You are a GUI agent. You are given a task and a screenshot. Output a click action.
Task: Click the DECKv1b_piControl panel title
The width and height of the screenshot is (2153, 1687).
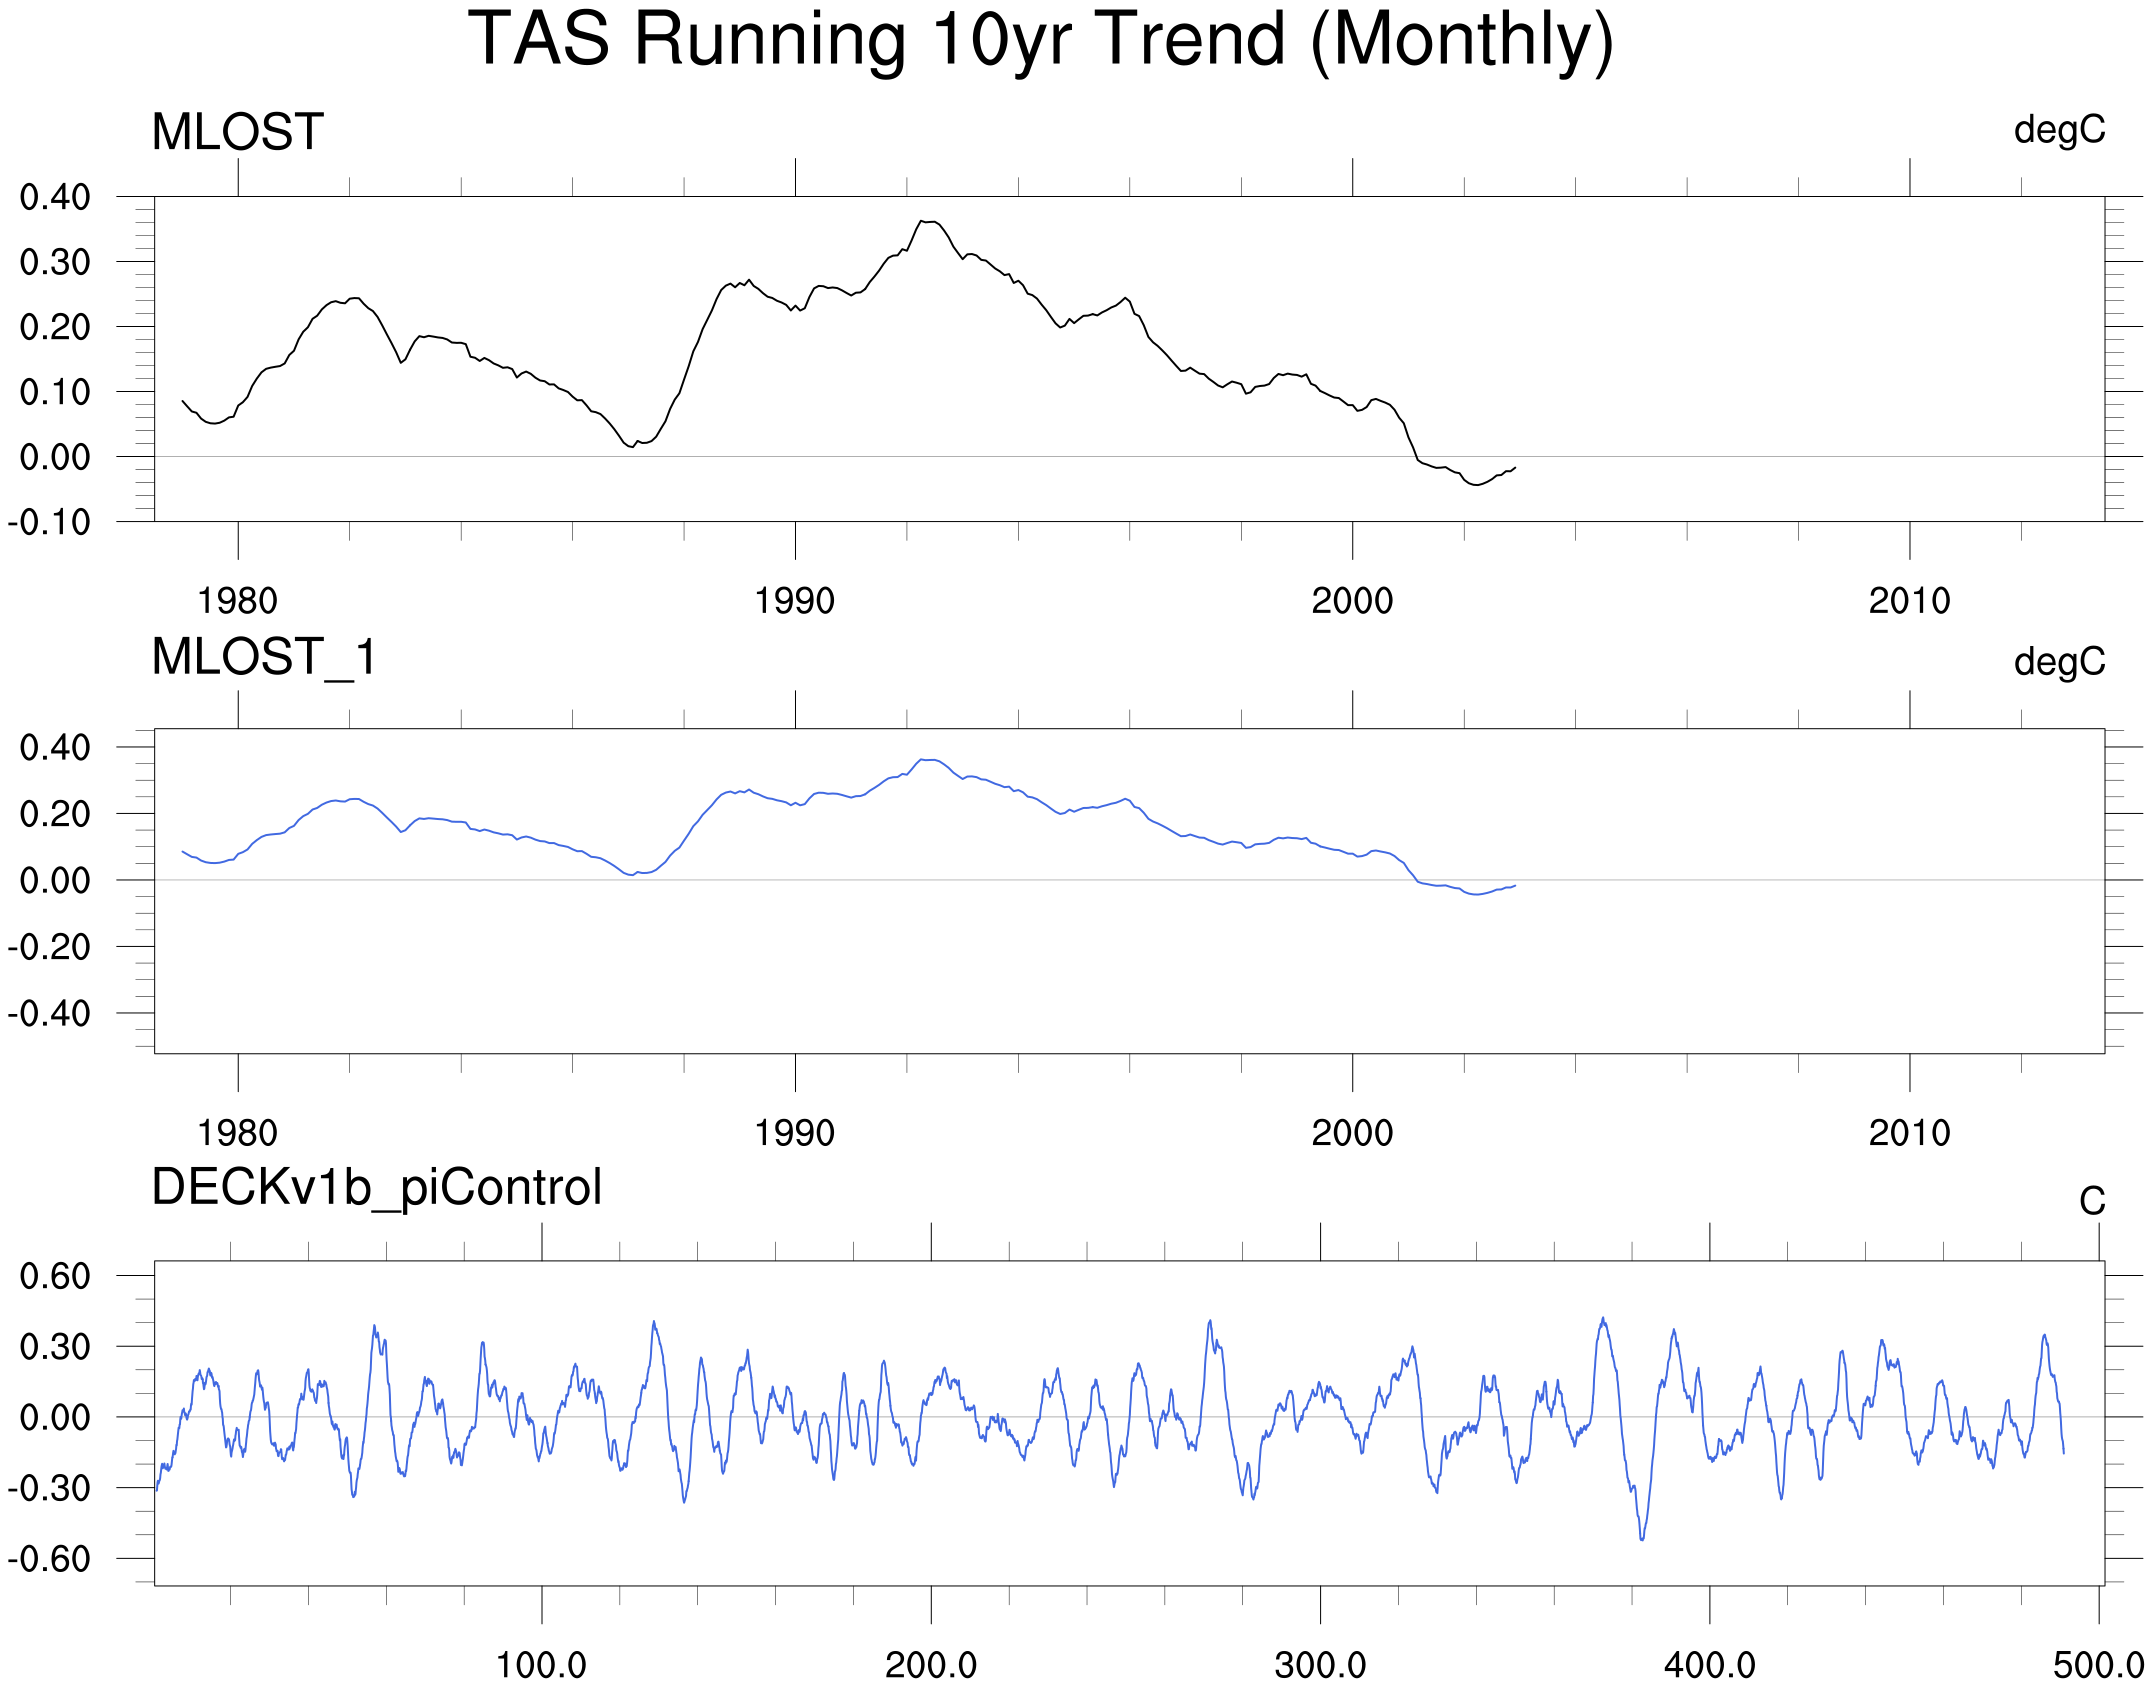click(377, 1188)
